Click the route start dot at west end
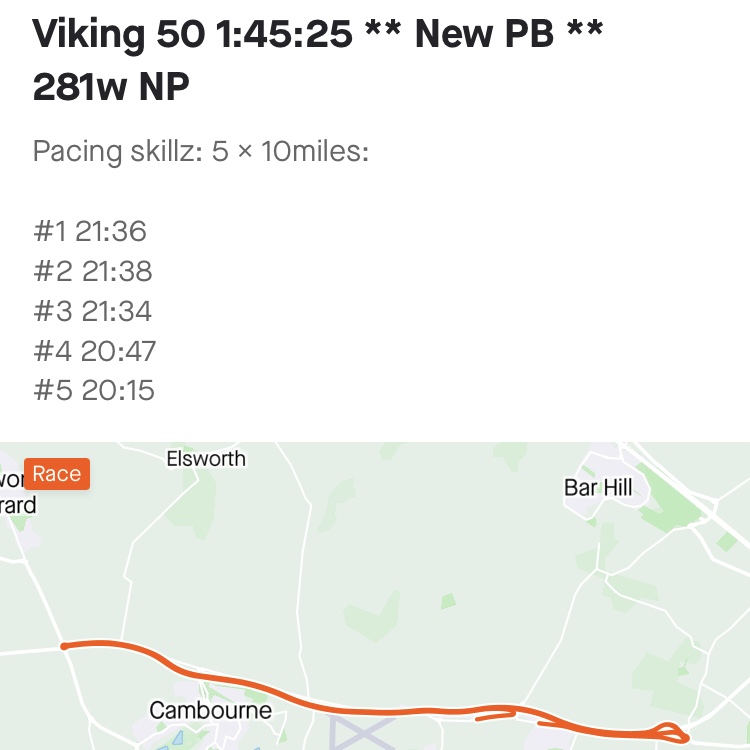 point(64,647)
